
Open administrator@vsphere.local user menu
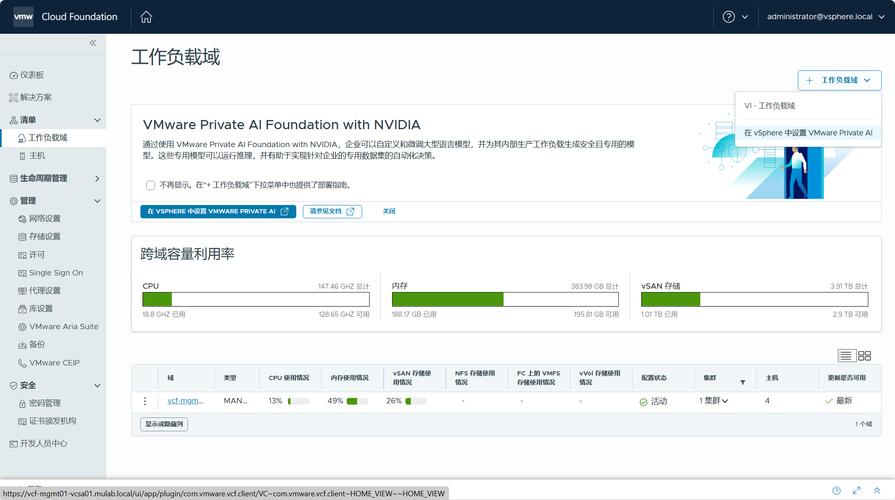[x=825, y=17]
